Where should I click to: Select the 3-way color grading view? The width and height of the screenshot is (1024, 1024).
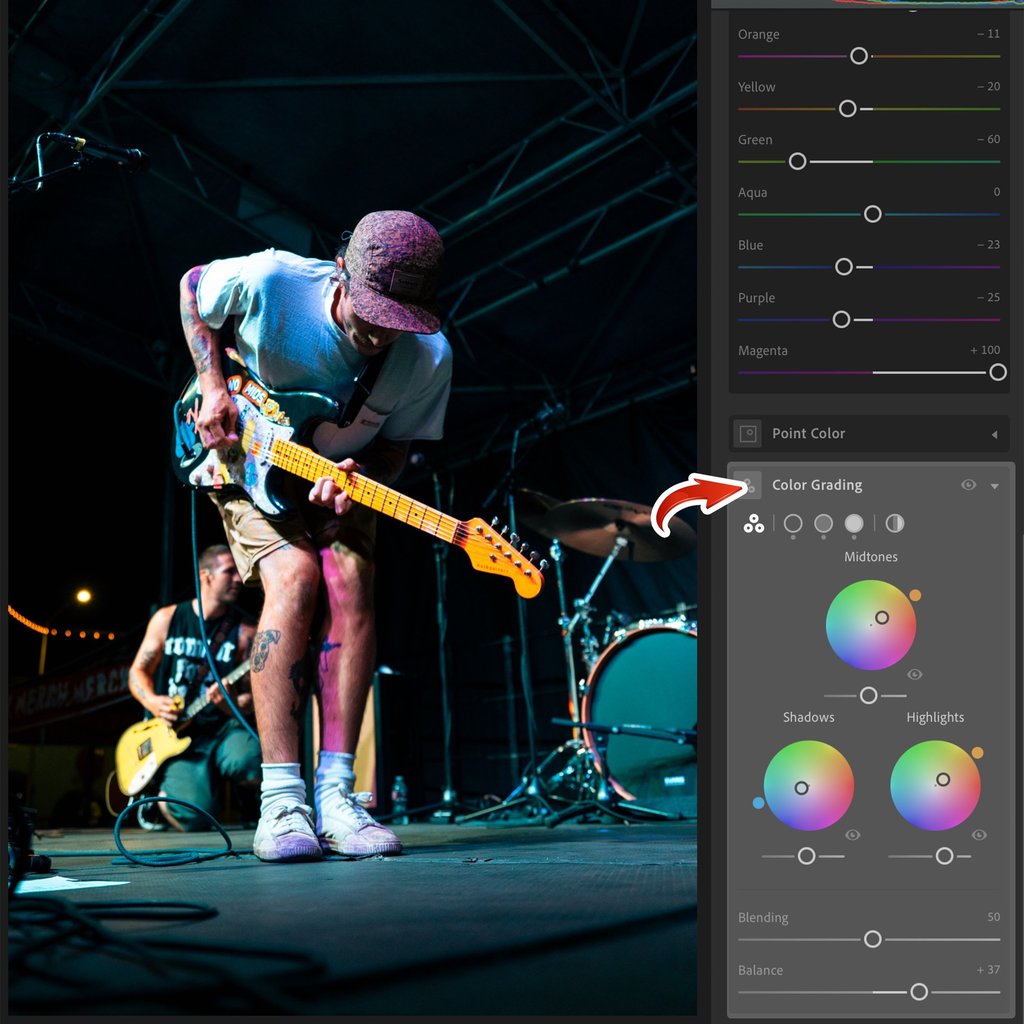click(x=754, y=523)
